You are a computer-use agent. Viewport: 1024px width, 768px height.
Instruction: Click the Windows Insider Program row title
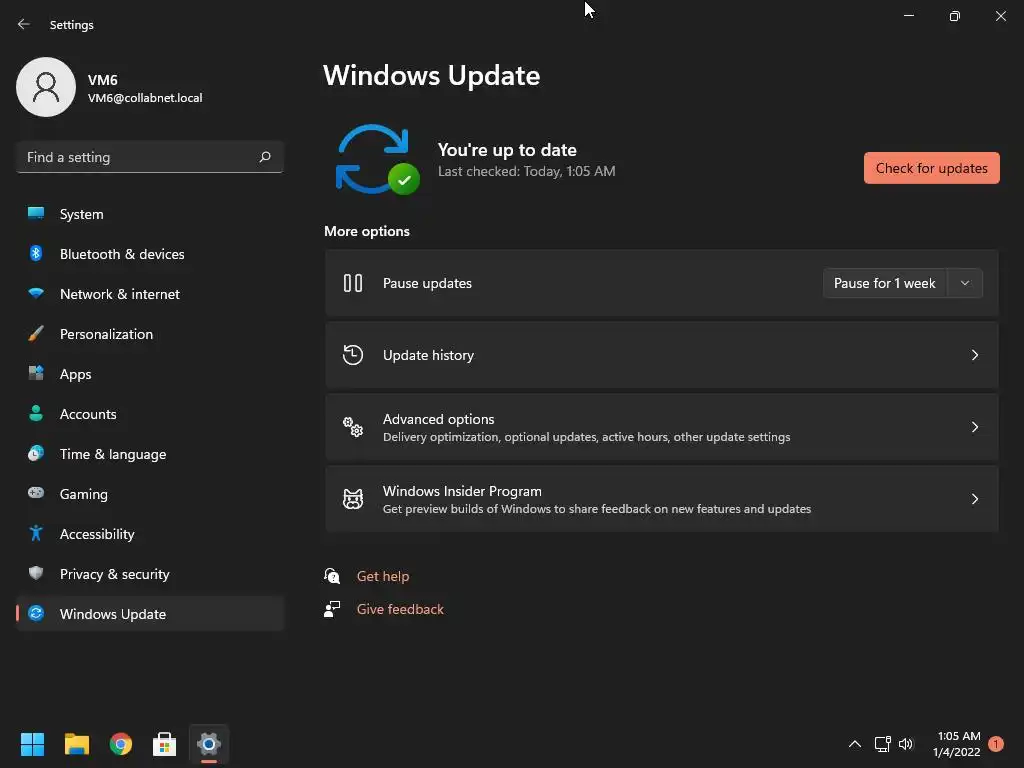[462, 491]
